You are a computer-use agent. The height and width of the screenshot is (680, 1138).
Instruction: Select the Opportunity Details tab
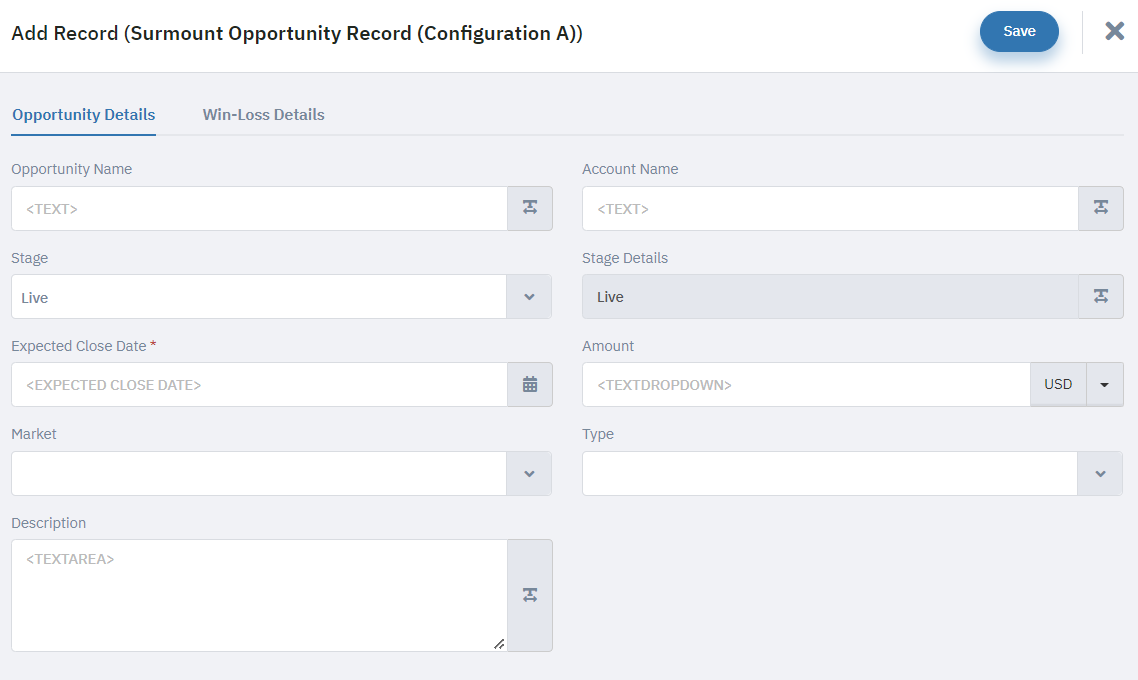click(83, 115)
